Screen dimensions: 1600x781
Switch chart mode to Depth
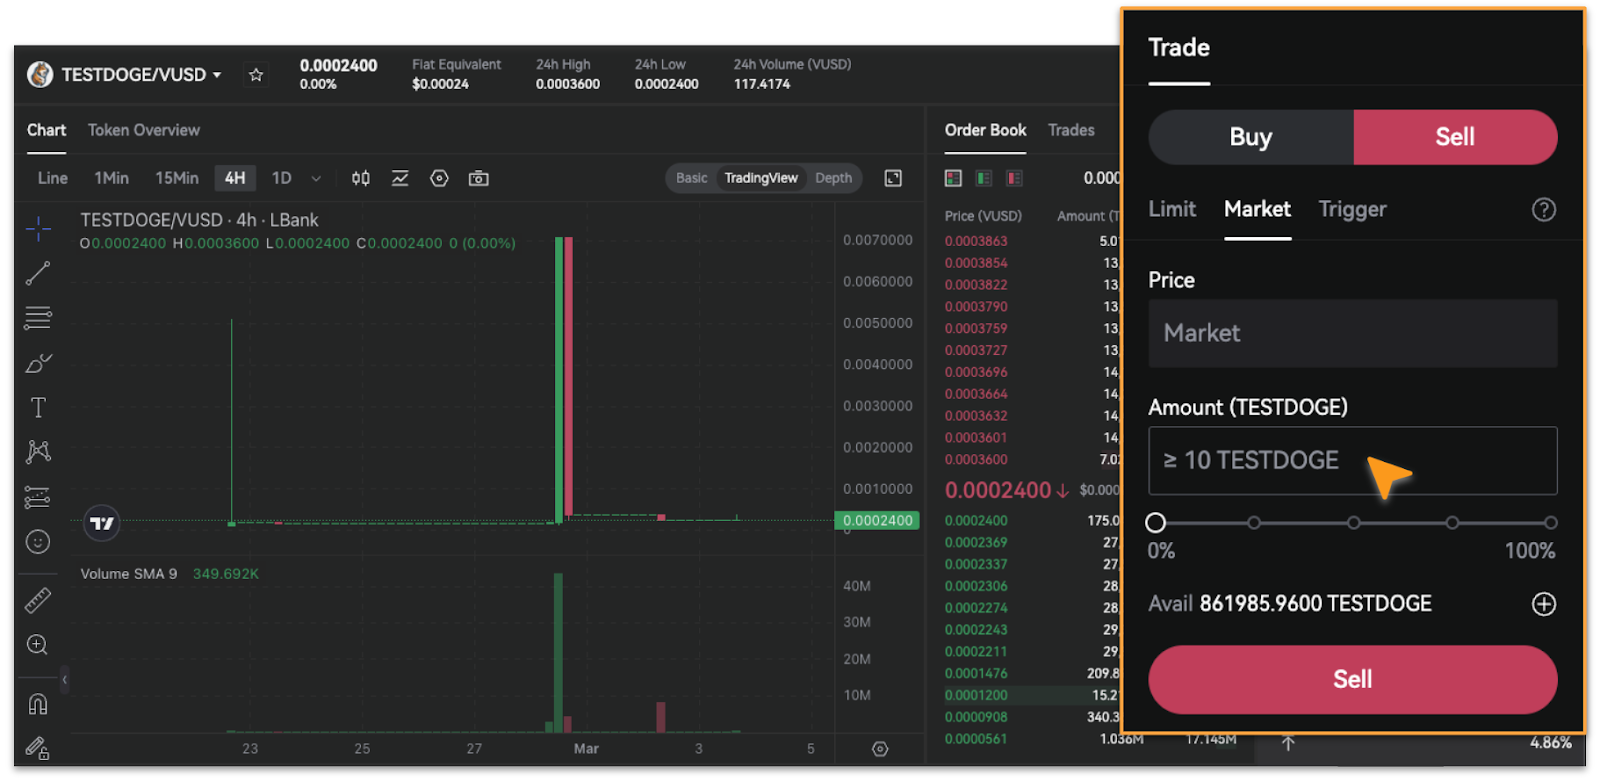[x=833, y=178]
